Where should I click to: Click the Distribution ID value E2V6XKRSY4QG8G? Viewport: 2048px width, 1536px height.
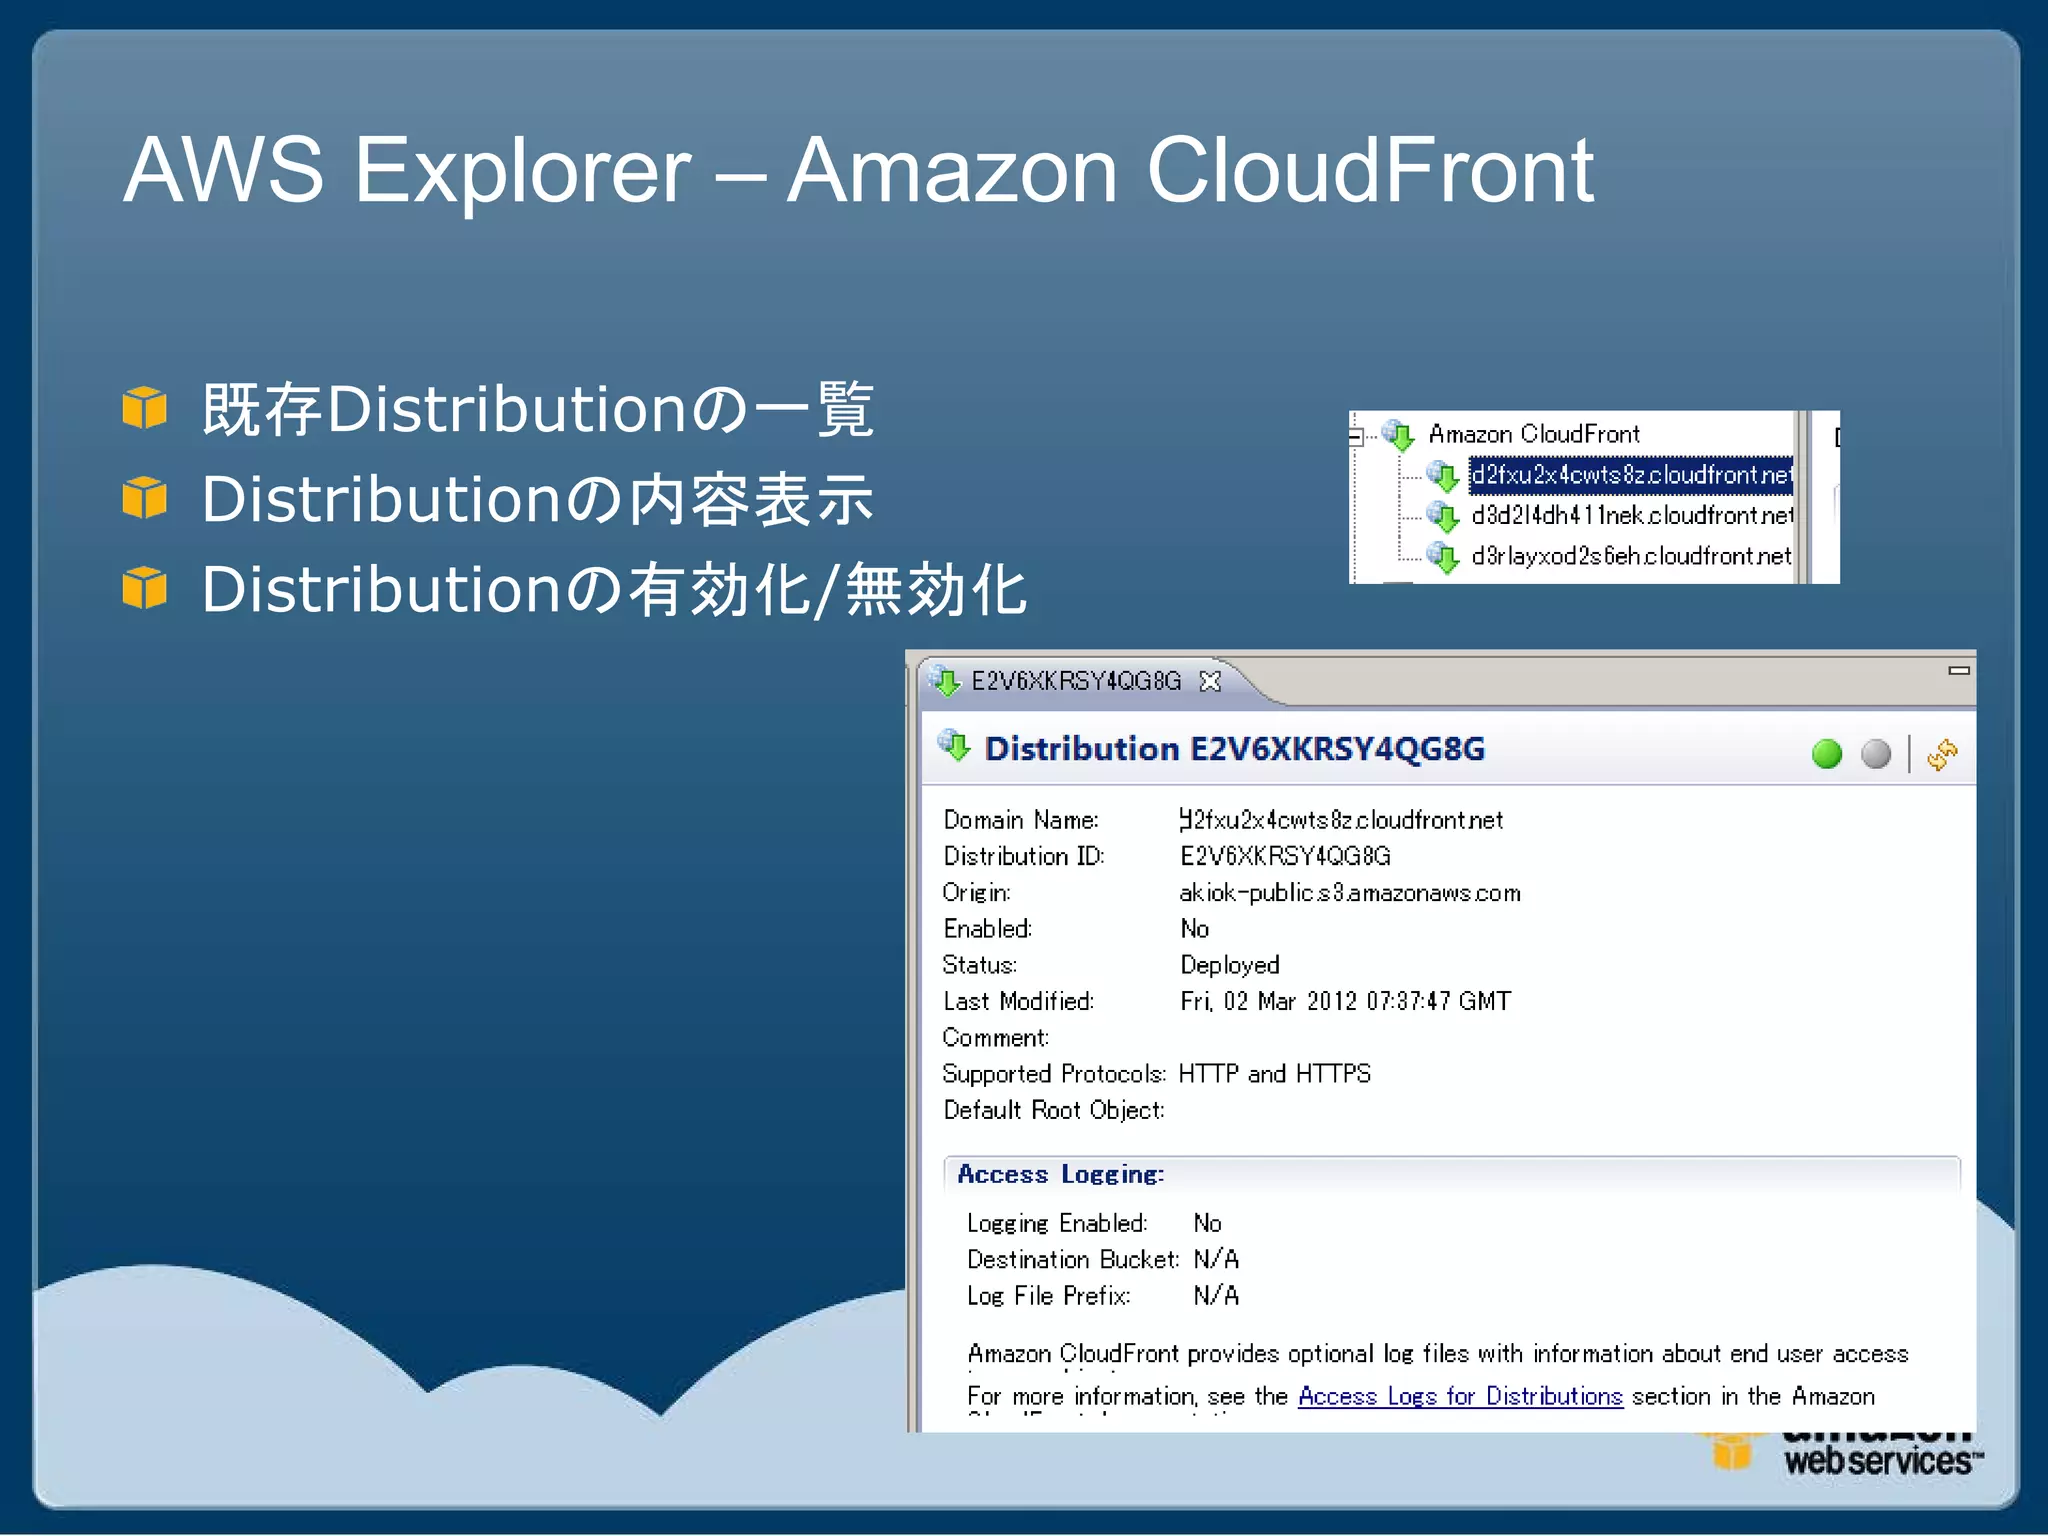(1285, 856)
